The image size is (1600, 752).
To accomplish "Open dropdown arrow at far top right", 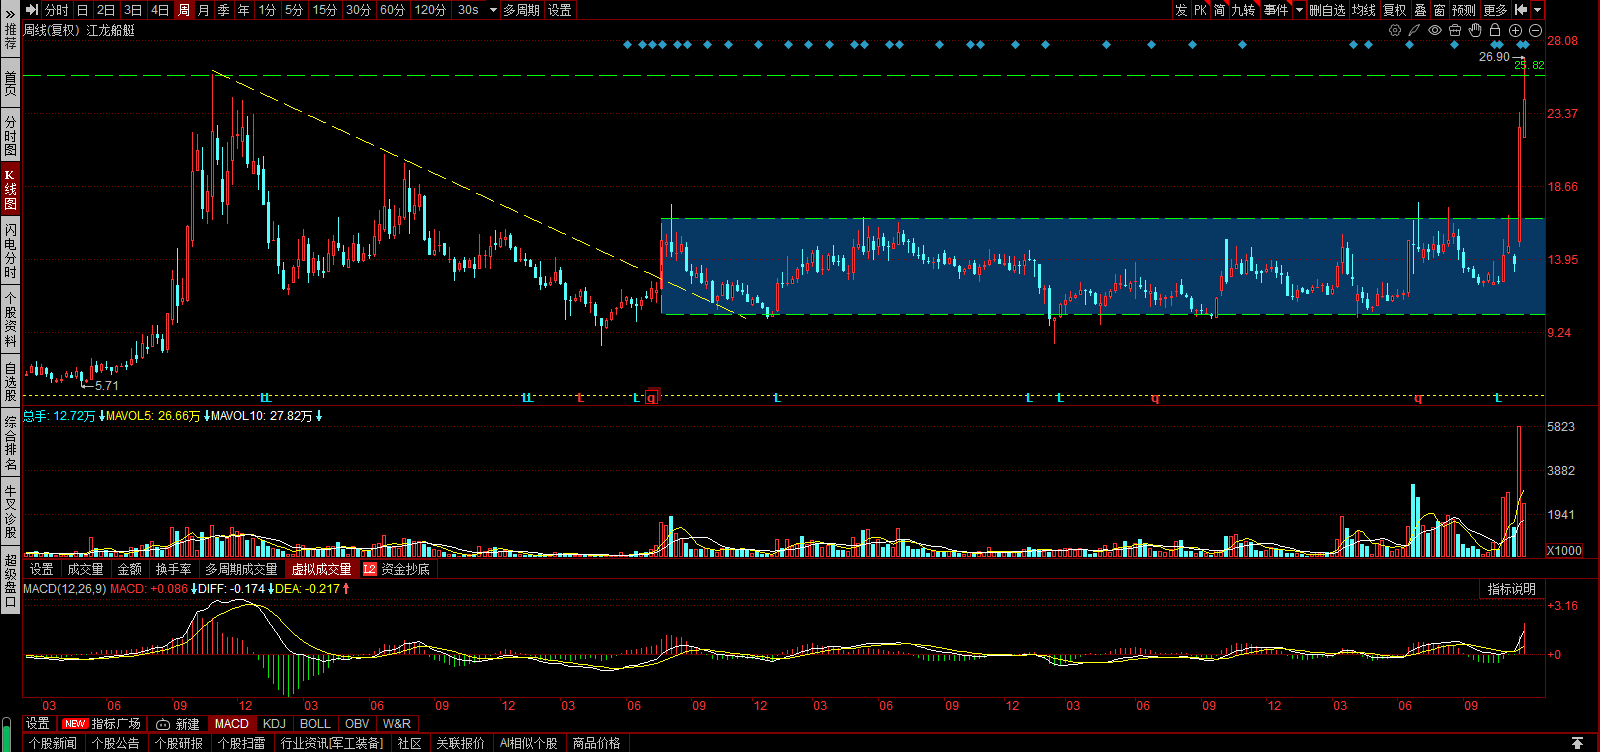I will click(x=1538, y=10).
